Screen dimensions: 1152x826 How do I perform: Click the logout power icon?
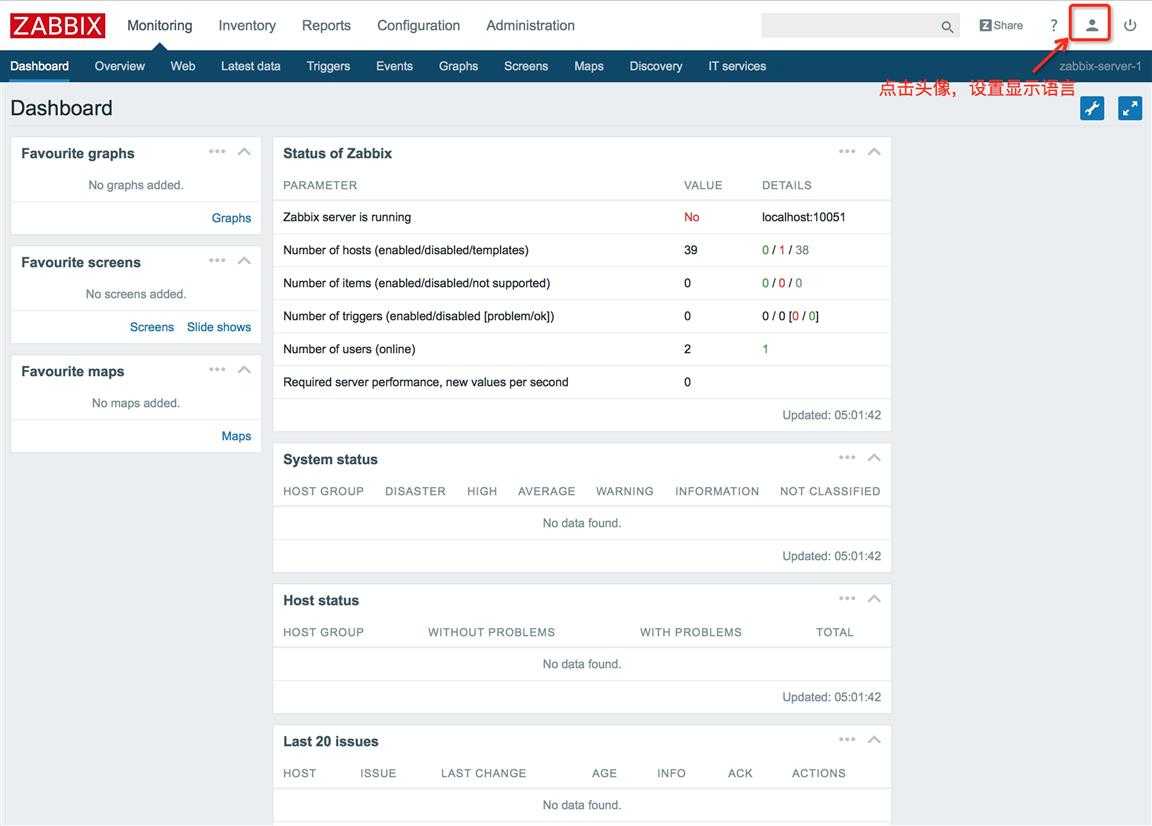[1130, 26]
